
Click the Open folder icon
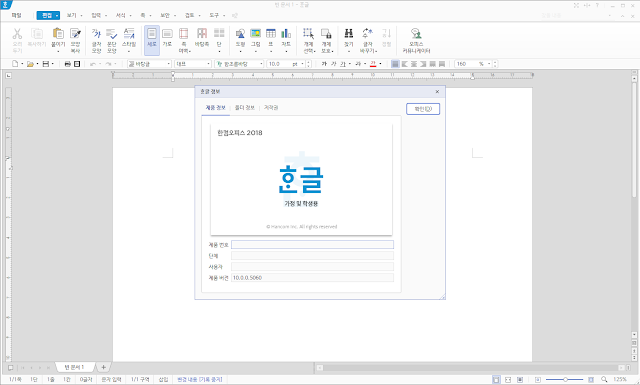tap(30, 64)
